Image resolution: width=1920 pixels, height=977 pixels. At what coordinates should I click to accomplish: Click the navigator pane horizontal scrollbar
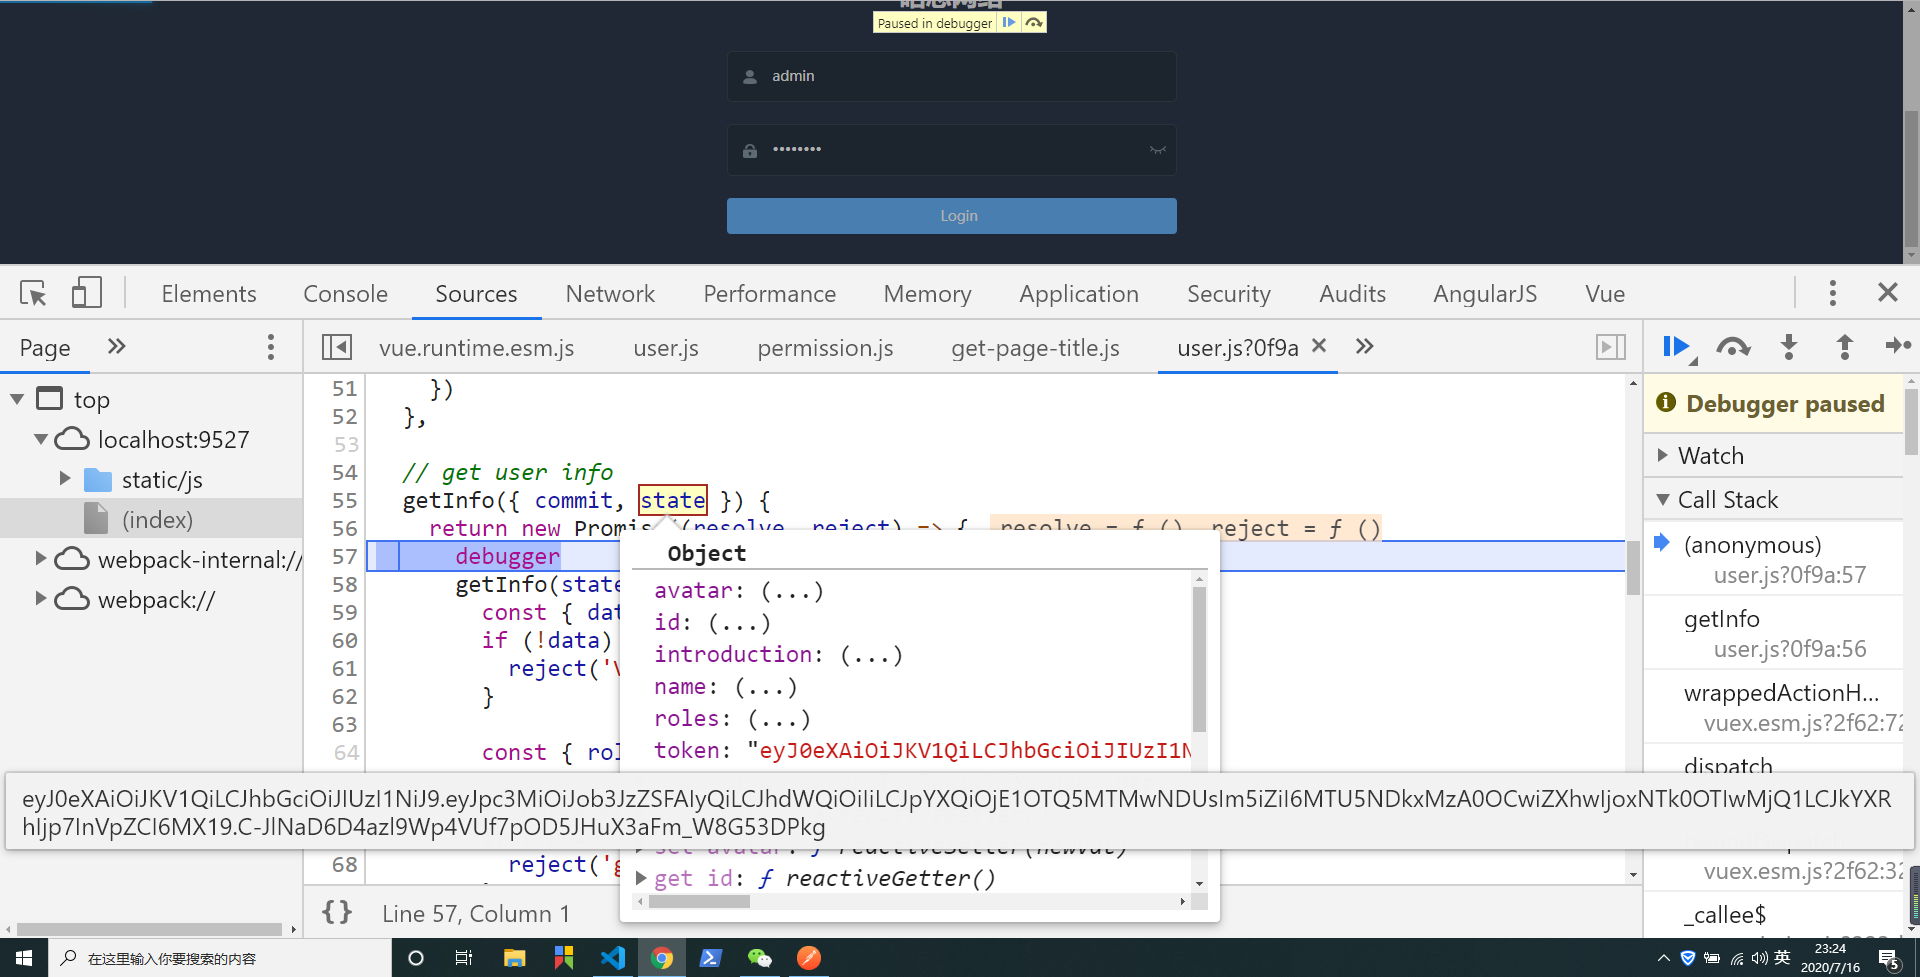(x=149, y=928)
